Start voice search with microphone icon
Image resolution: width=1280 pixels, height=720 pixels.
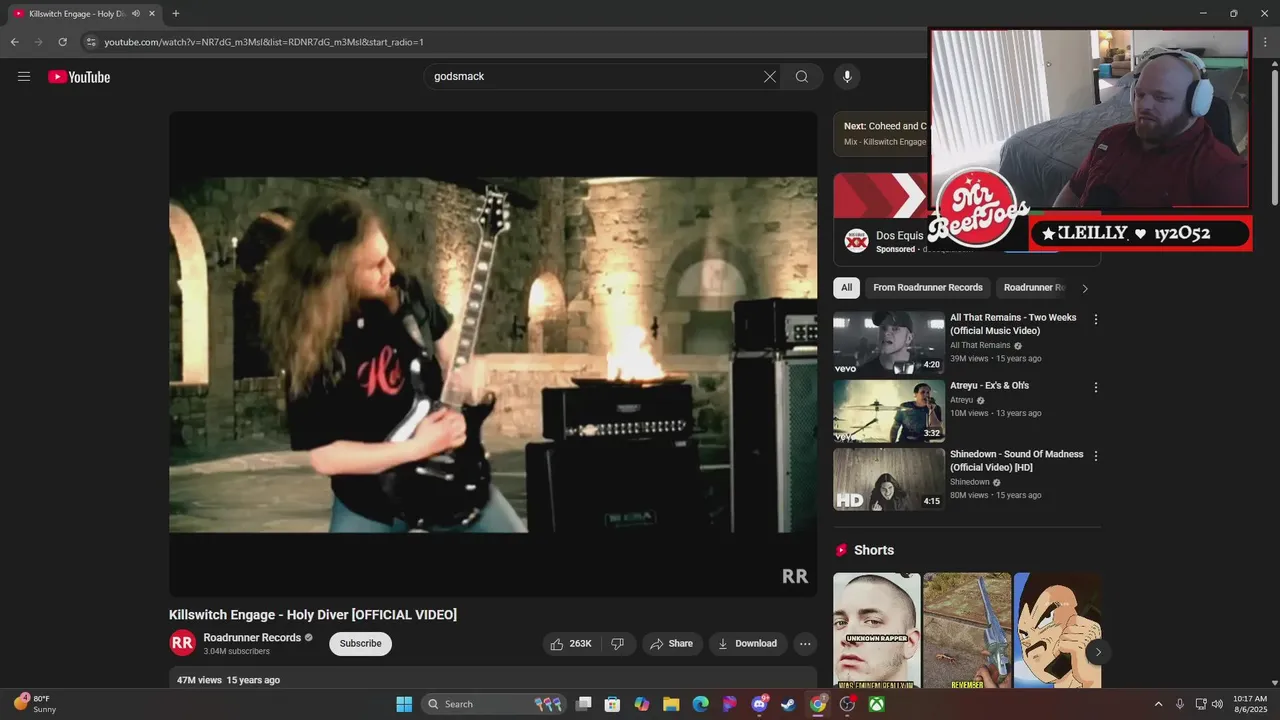coord(847,77)
